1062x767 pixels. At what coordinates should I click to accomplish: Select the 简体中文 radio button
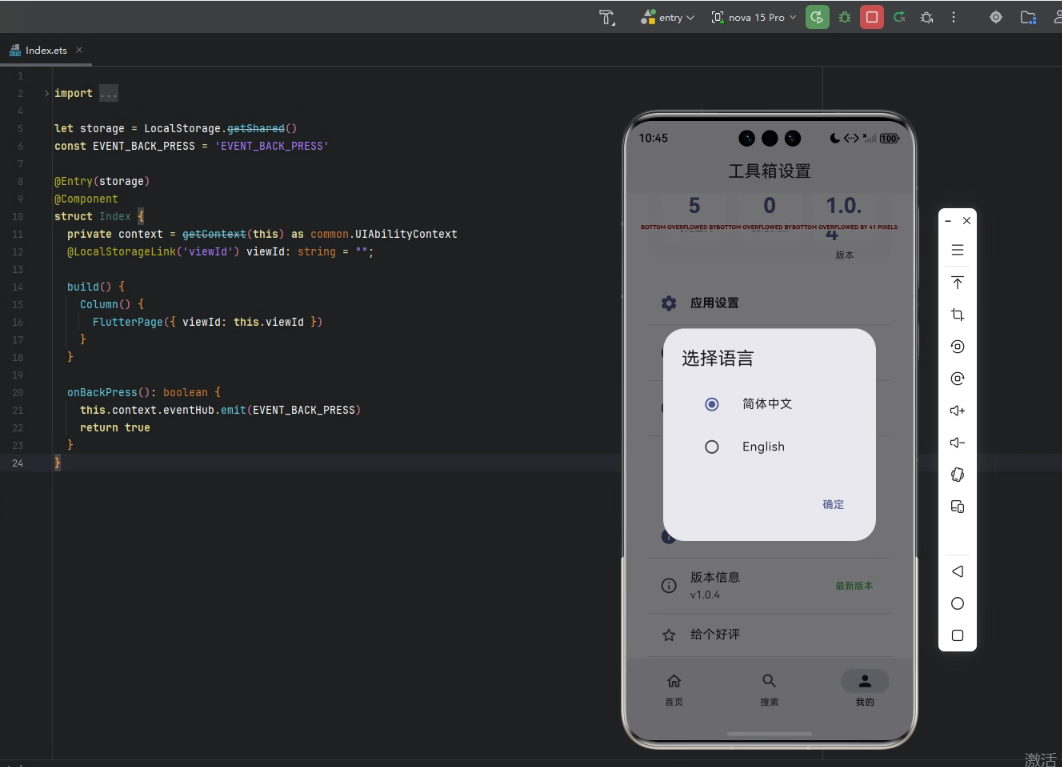(711, 404)
